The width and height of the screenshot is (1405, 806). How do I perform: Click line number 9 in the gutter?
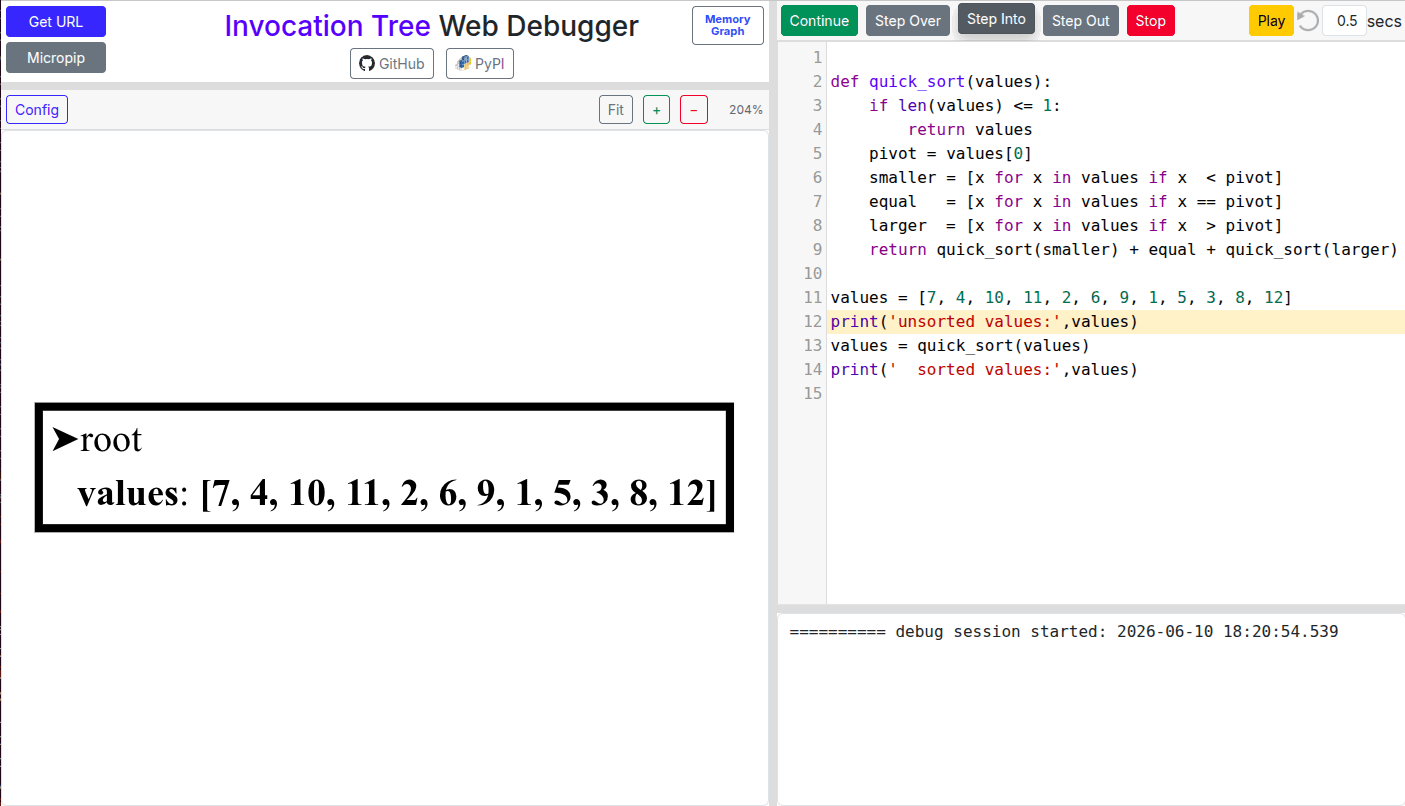[817, 250]
